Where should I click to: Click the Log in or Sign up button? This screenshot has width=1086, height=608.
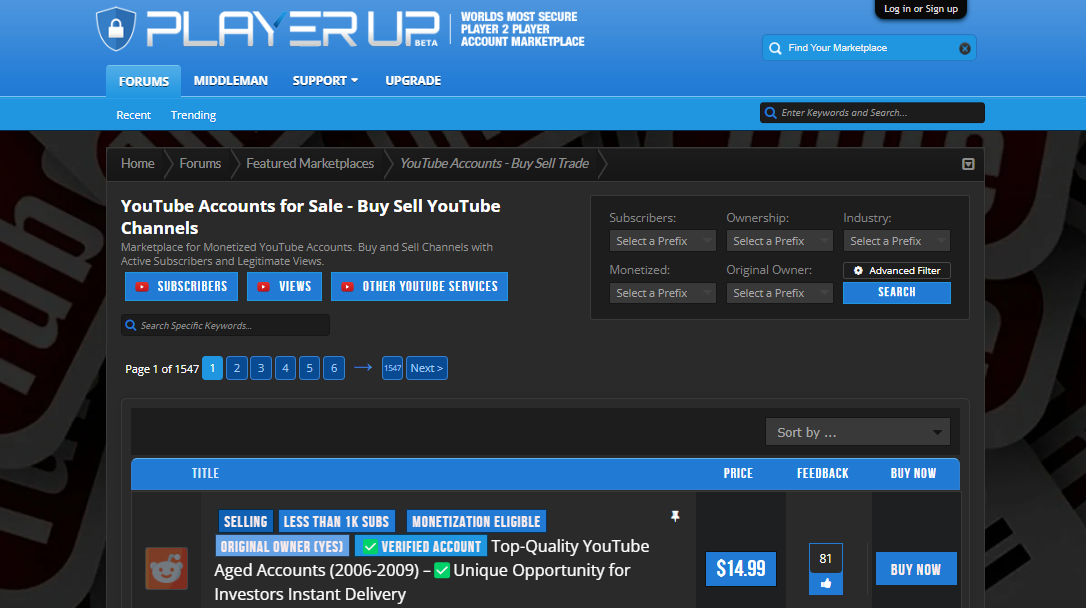click(x=920, y=9)
